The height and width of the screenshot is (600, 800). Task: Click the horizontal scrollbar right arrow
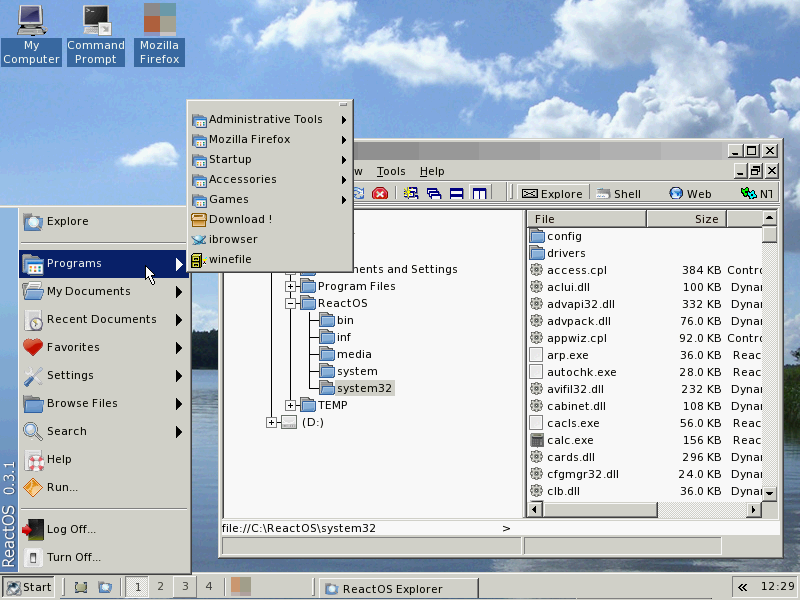[x=754, y=509]
